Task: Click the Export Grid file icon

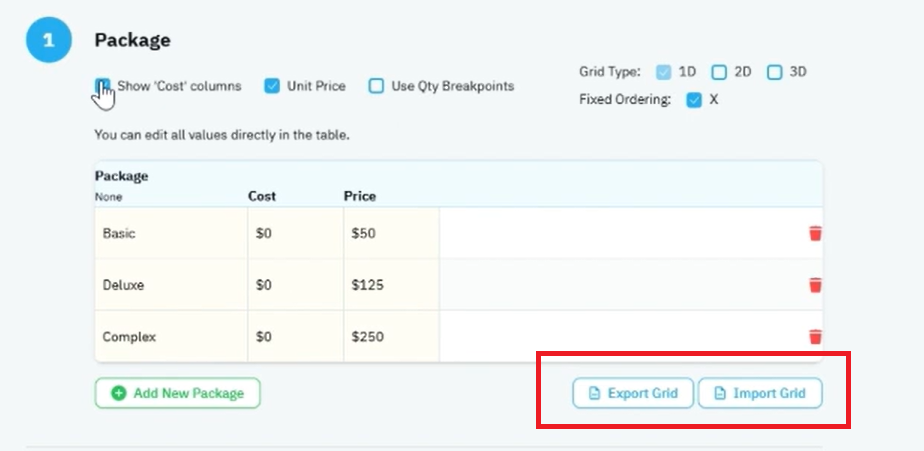Action: click(595, 393)
